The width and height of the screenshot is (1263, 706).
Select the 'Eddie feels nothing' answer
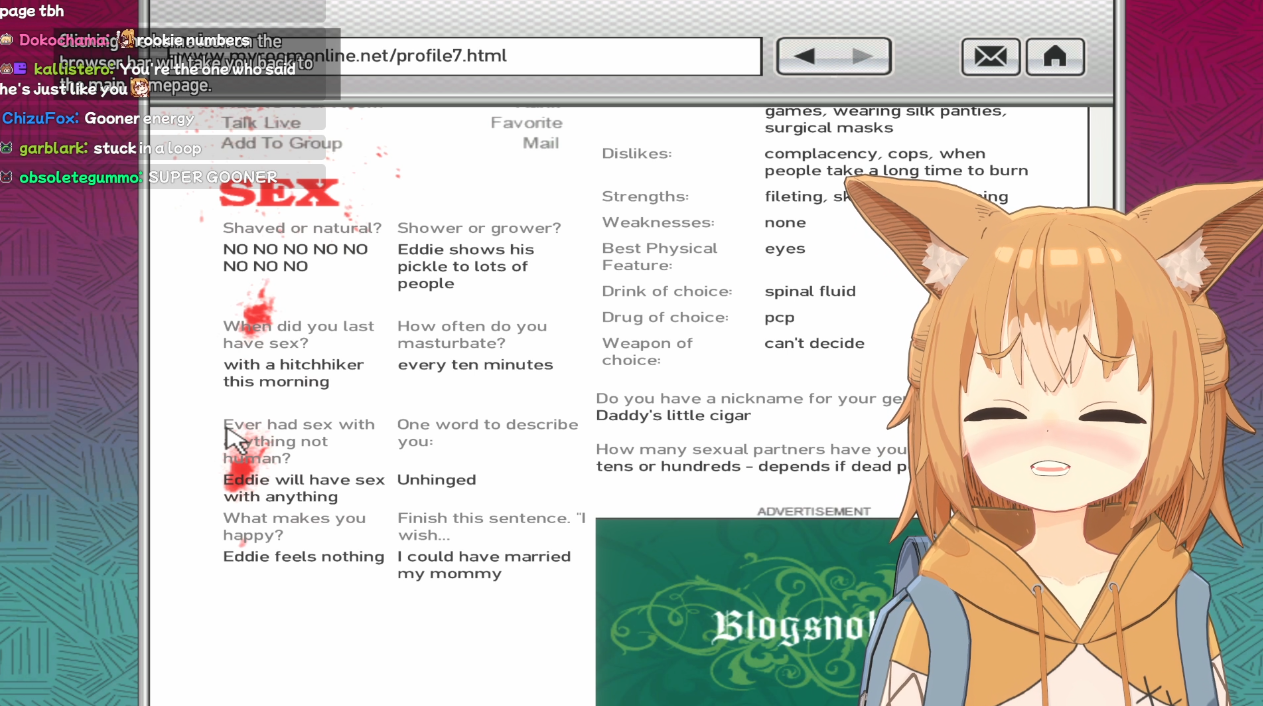(304, 557)
